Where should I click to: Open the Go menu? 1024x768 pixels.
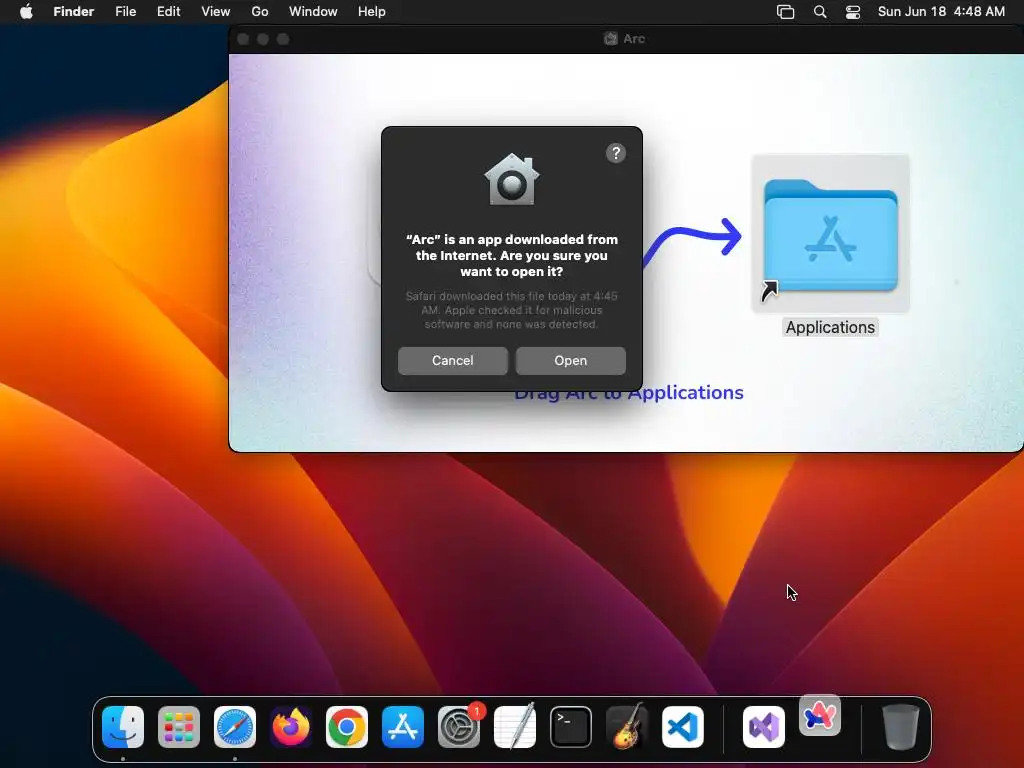[x=260, y=12]
